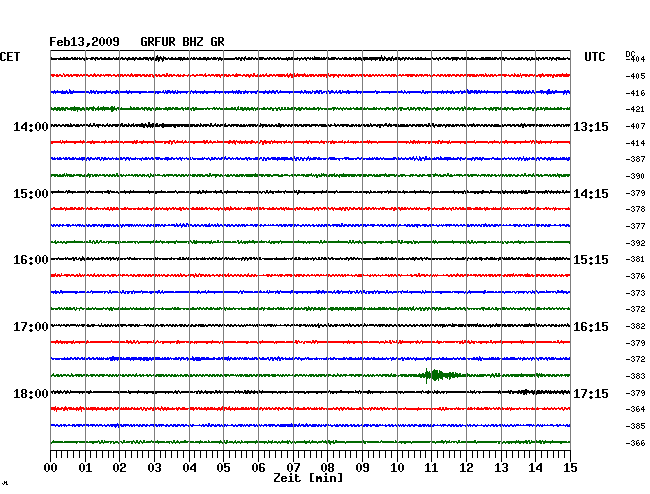Select minute tick label 08

coord(327,467)
